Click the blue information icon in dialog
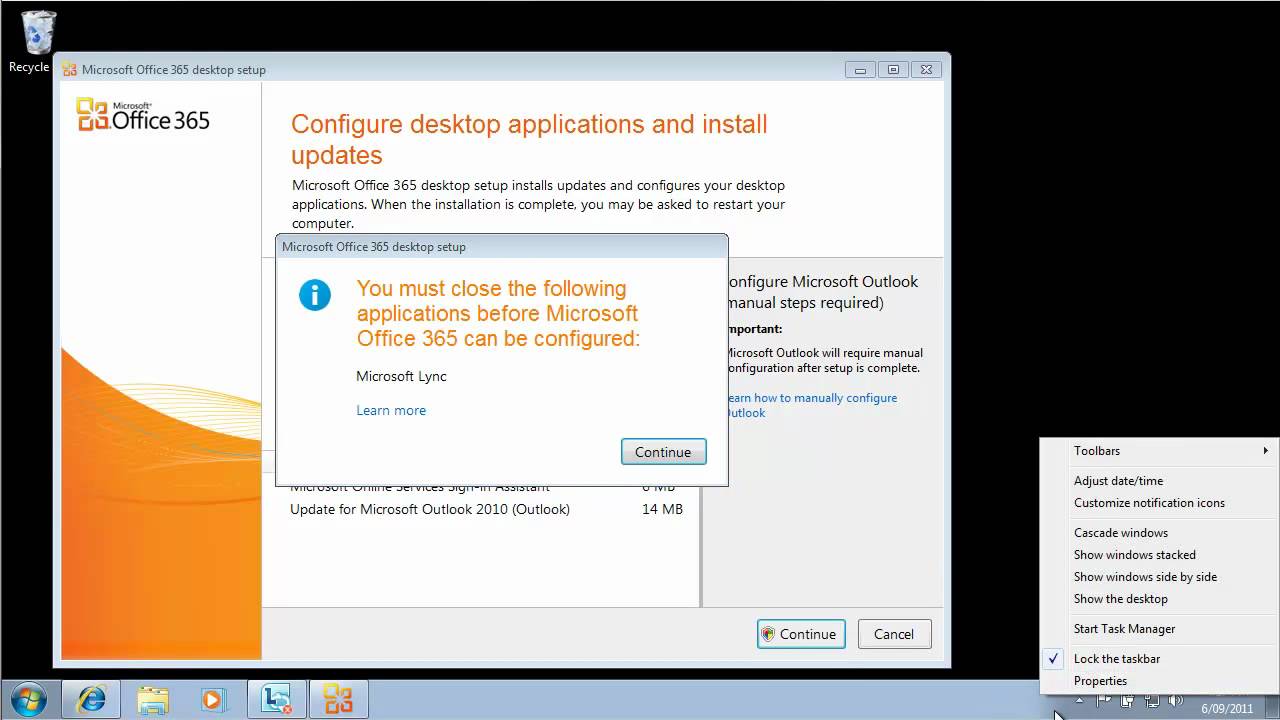The width and height of the screenshot is (1280, 720). click(315, 294)
